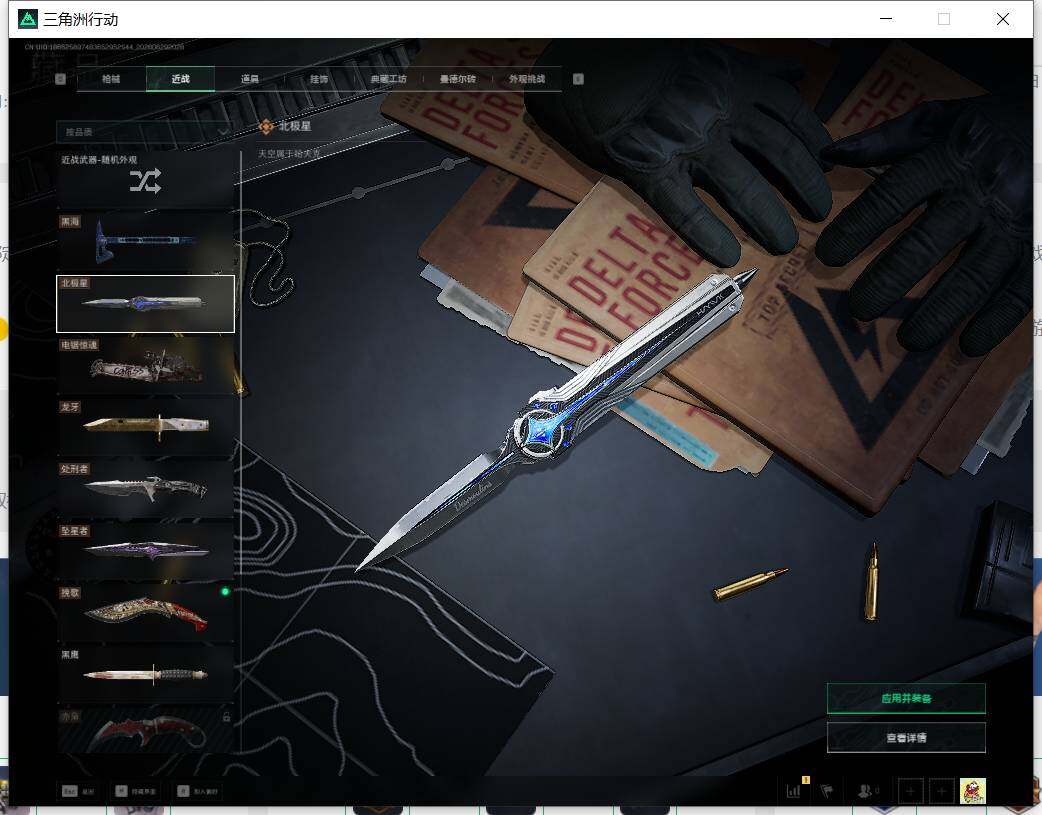Switch to the 枪械 tab

111,79
